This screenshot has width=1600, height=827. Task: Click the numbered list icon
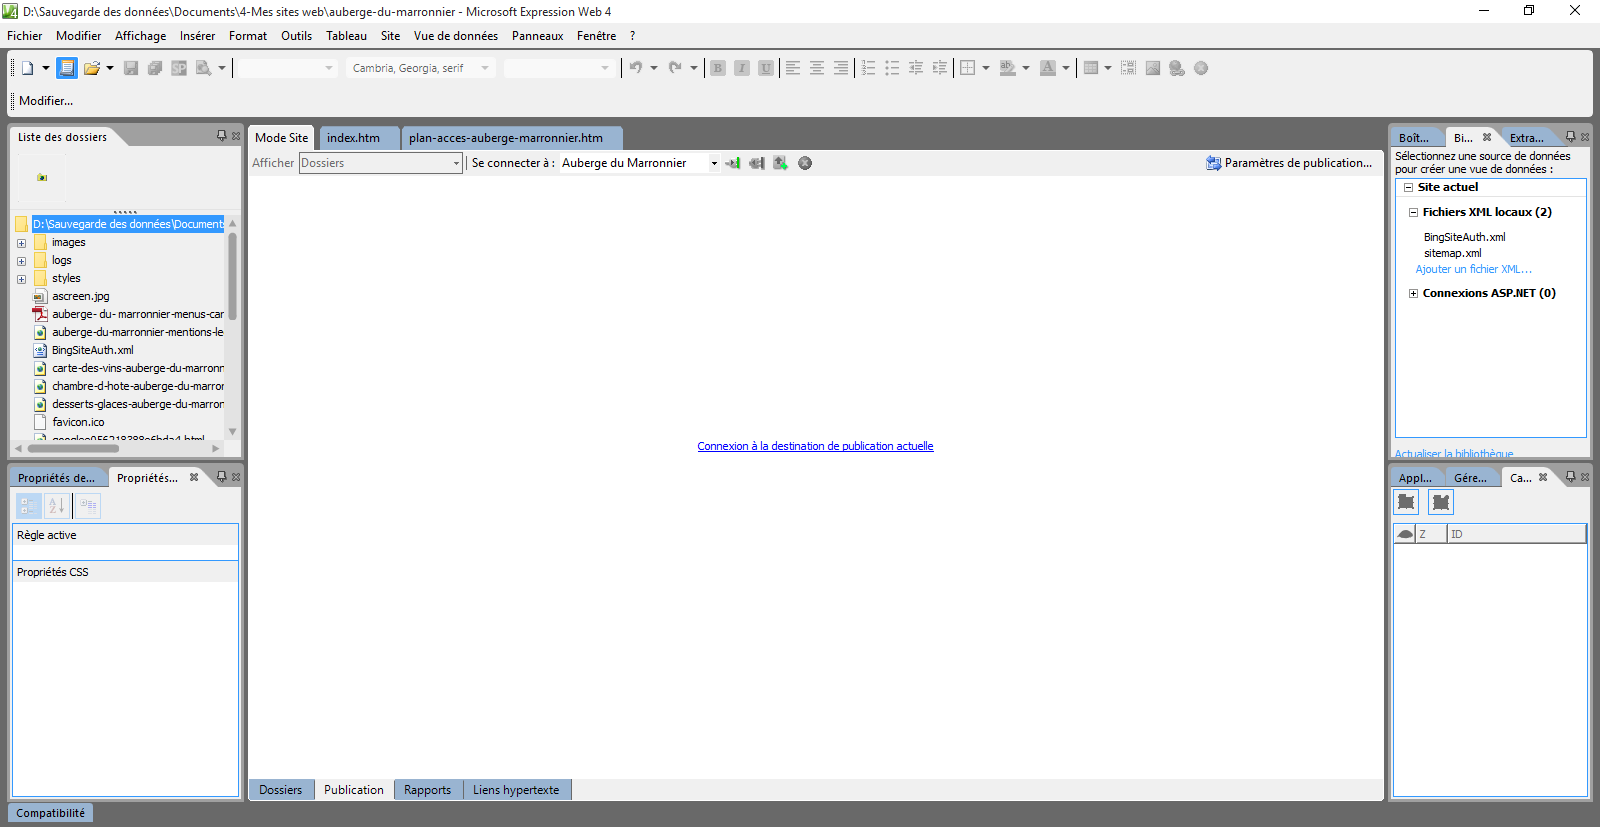click(x=868, y=68)
